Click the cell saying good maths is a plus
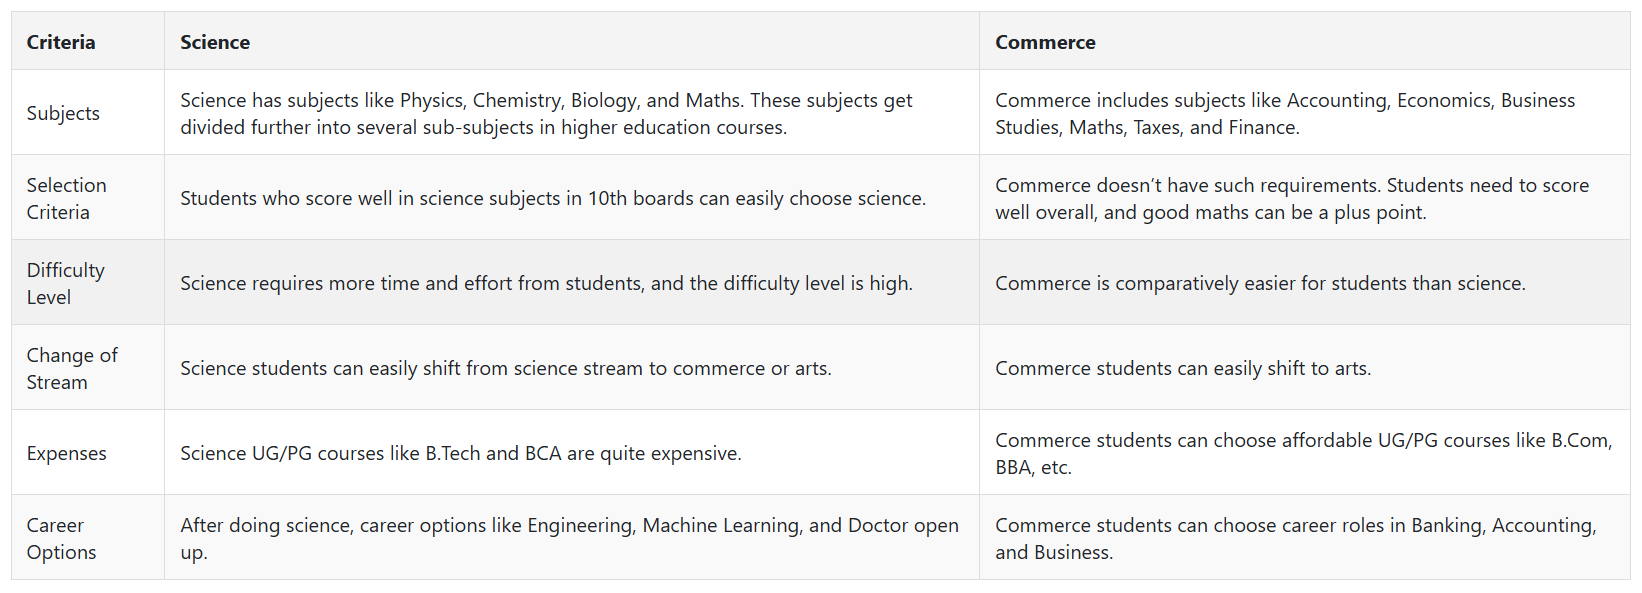 click(x=1305, y=198)
